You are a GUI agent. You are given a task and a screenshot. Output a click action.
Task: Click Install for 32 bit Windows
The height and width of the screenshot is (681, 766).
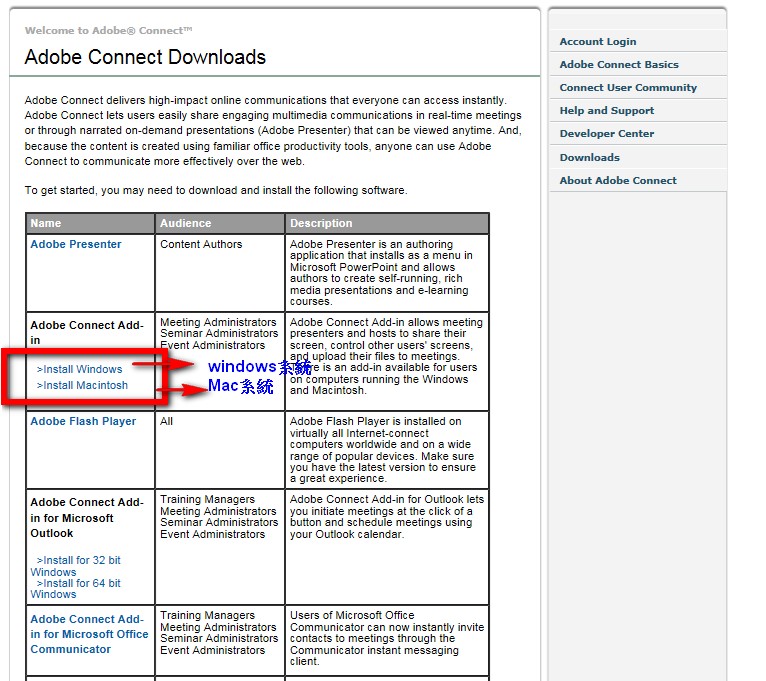click(x=75, y=566)
